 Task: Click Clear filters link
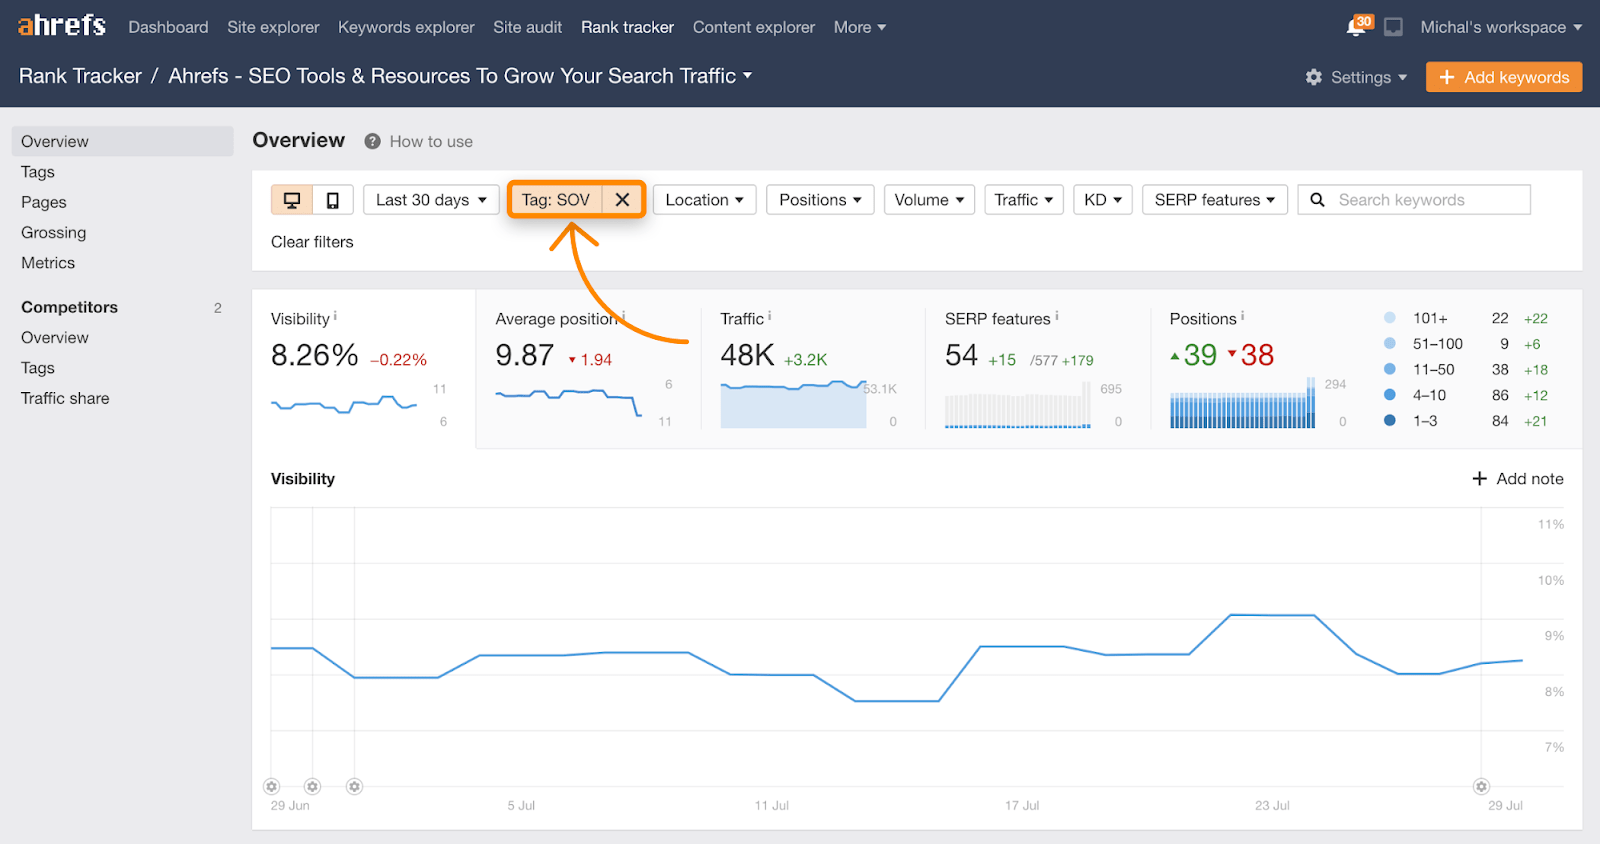click(312, 242)
